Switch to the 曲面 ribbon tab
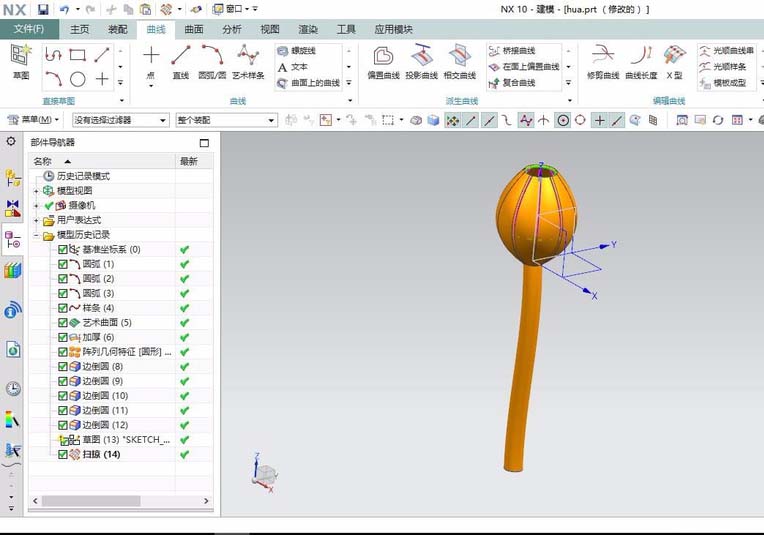Viewport: 764px width, 535px height. tap(194, 29)
